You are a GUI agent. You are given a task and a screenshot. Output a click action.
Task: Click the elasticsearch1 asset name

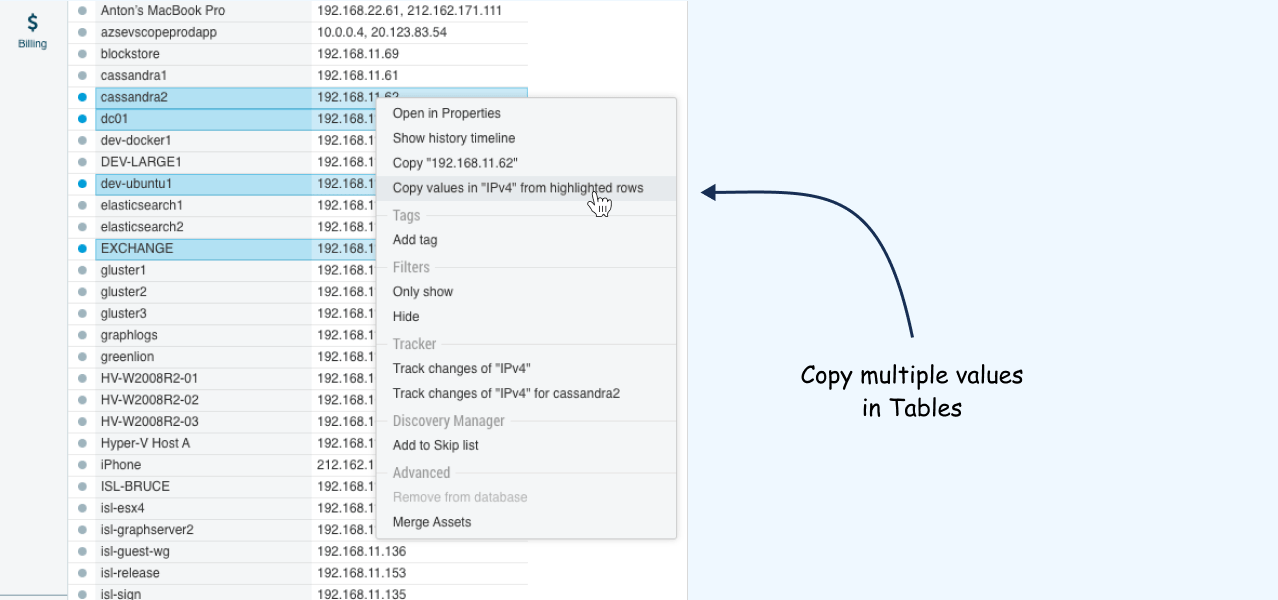pos(142,205)
